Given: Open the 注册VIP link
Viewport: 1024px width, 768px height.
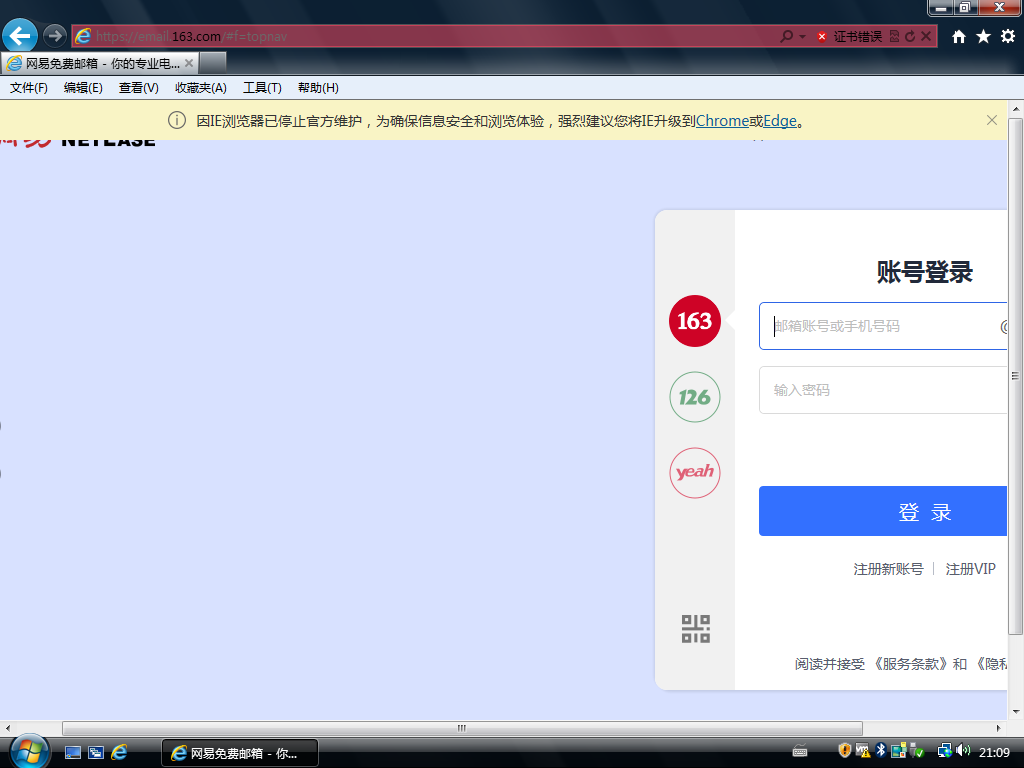Looking at the screenshot, I should coord(970,569).
